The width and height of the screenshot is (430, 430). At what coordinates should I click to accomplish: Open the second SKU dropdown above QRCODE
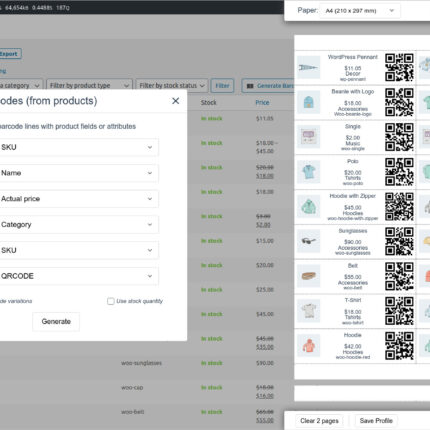click(79, 250)
